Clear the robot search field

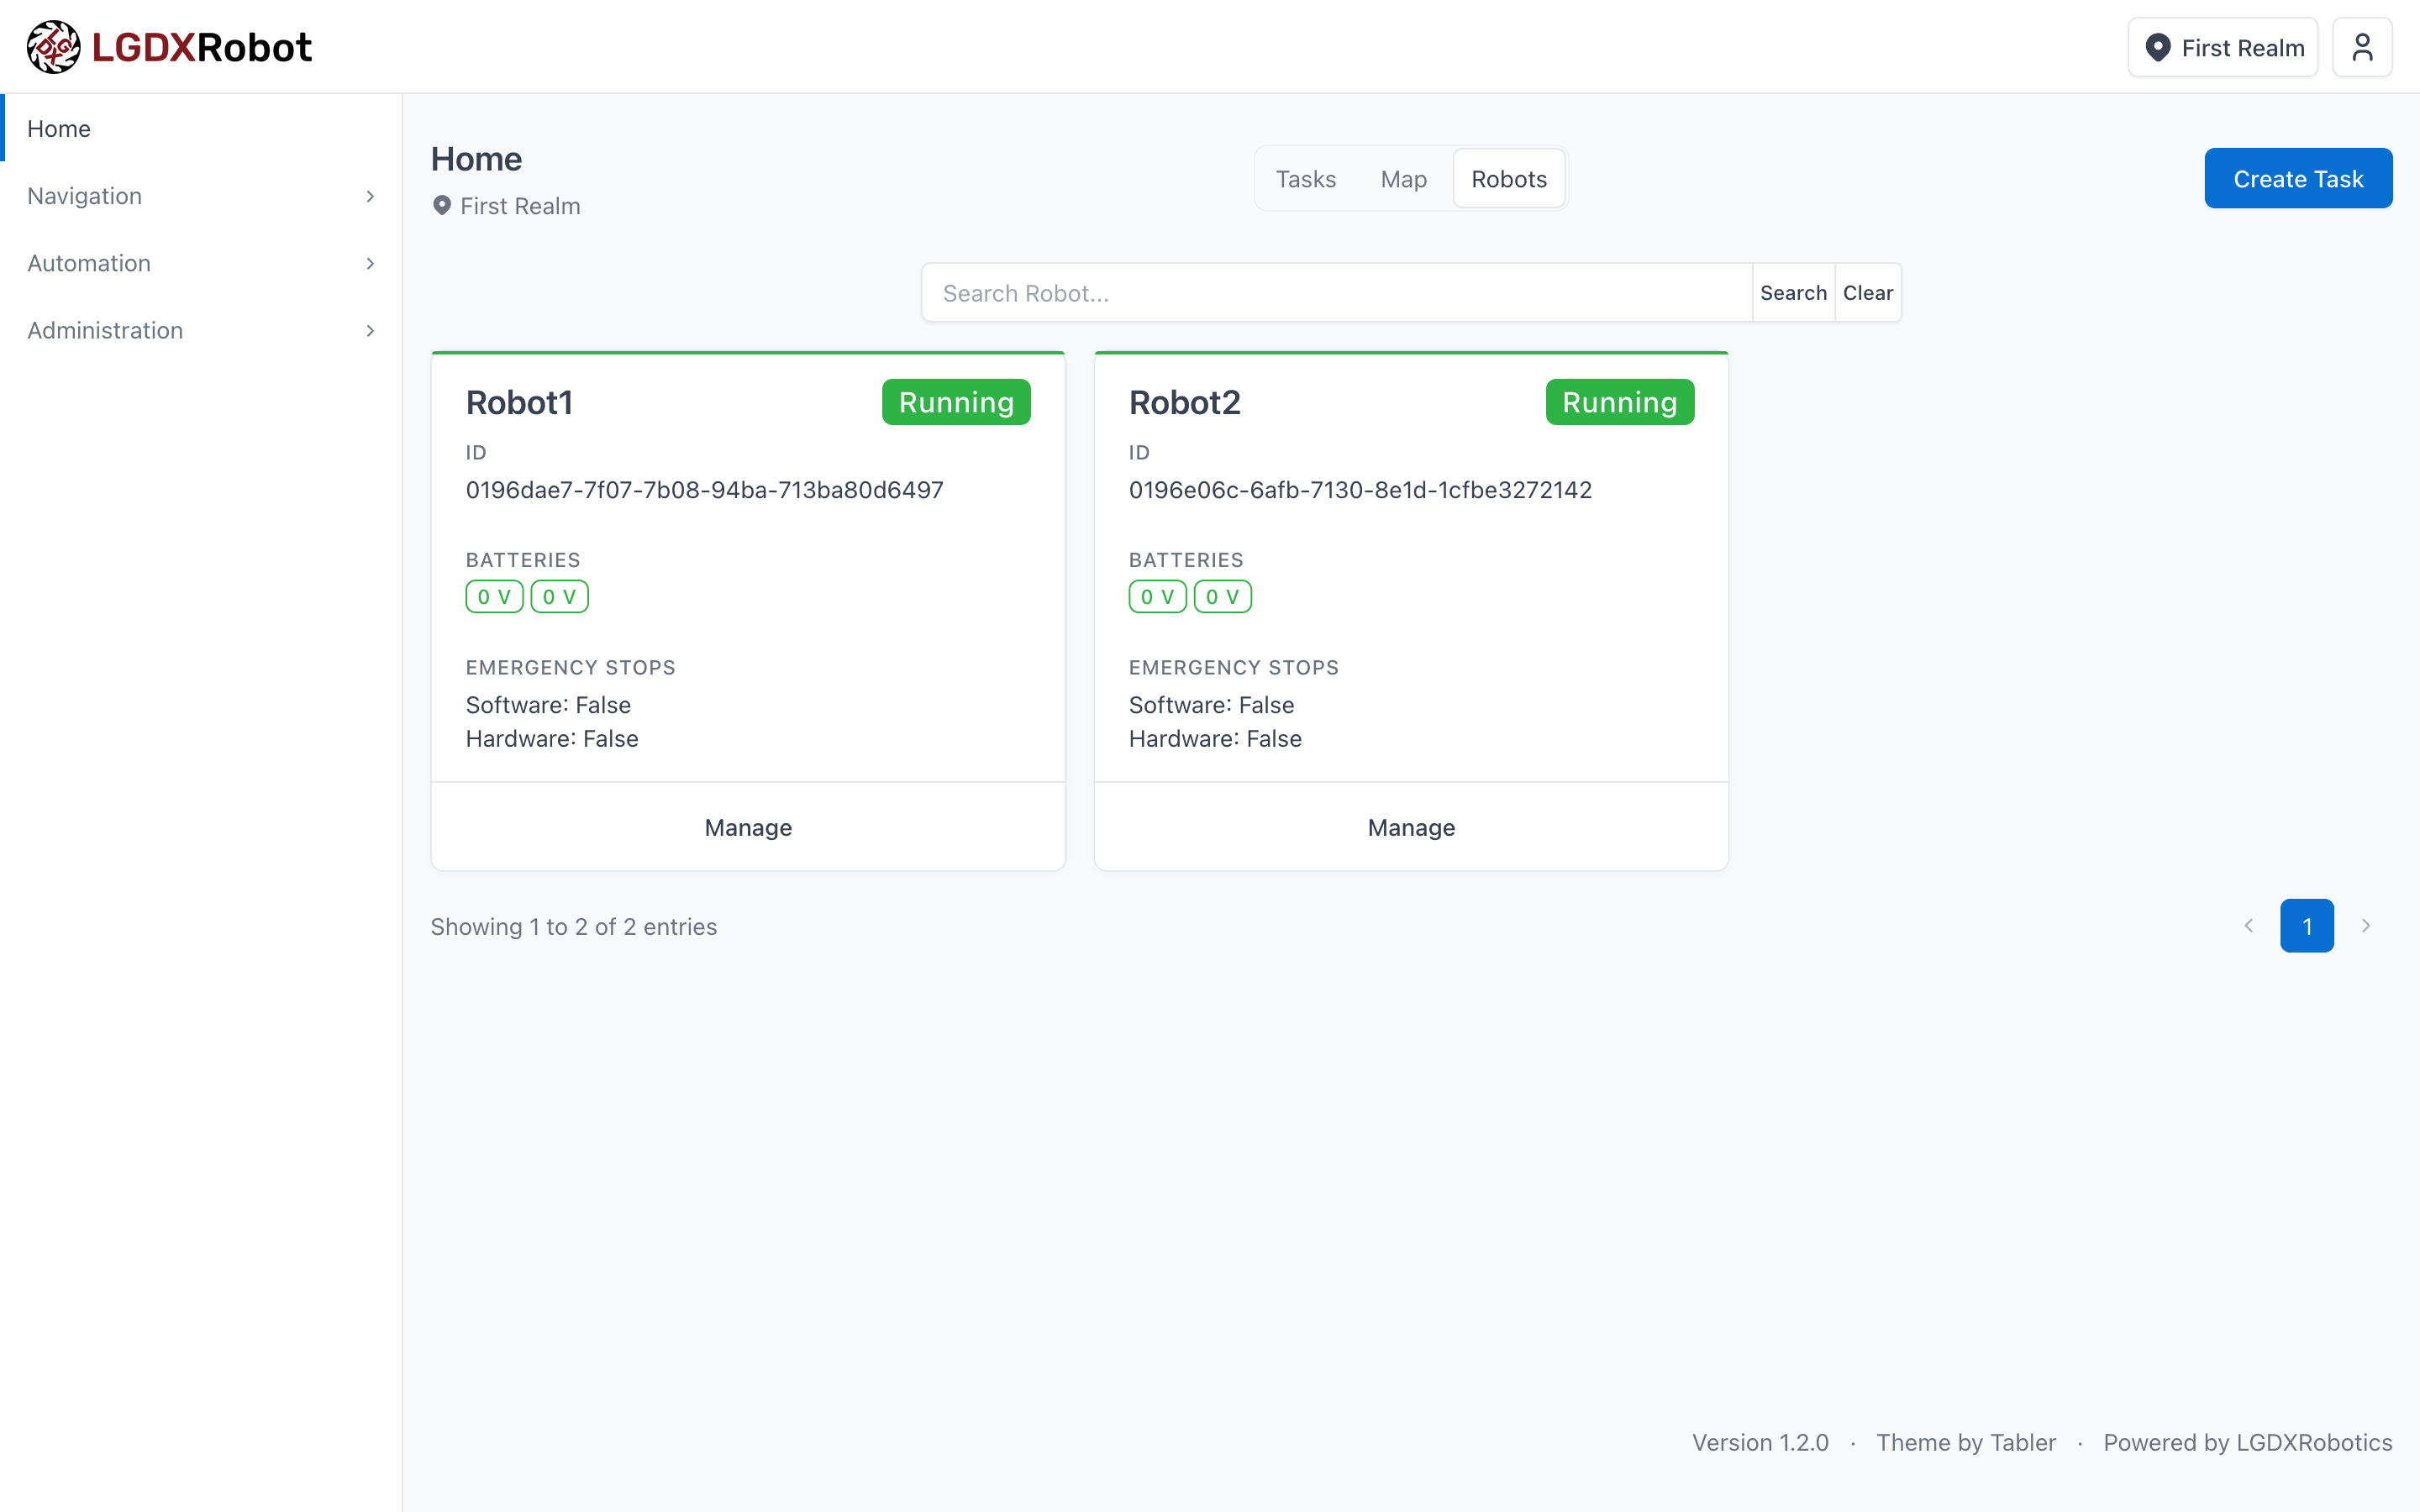1867,293
